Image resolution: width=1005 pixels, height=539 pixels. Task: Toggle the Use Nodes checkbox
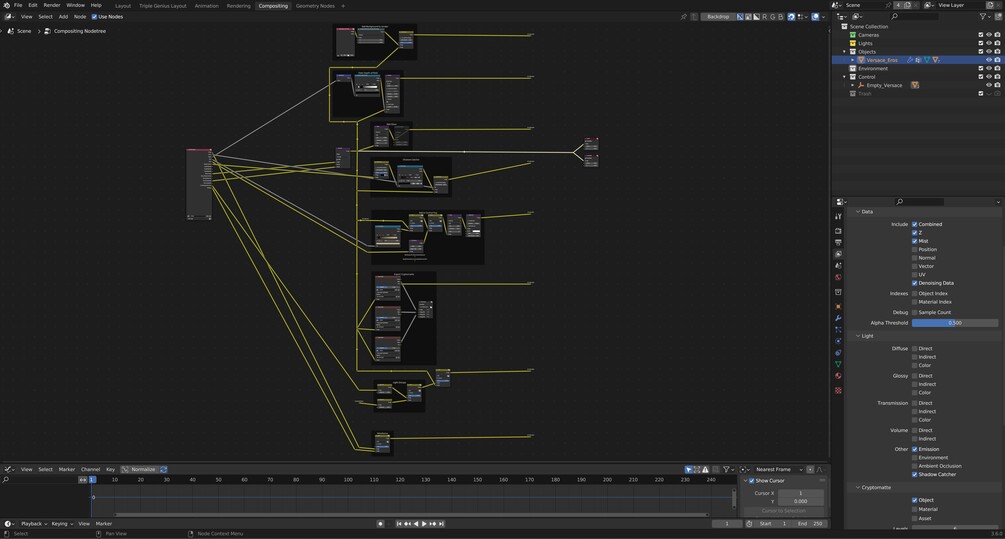click(94, 17)
